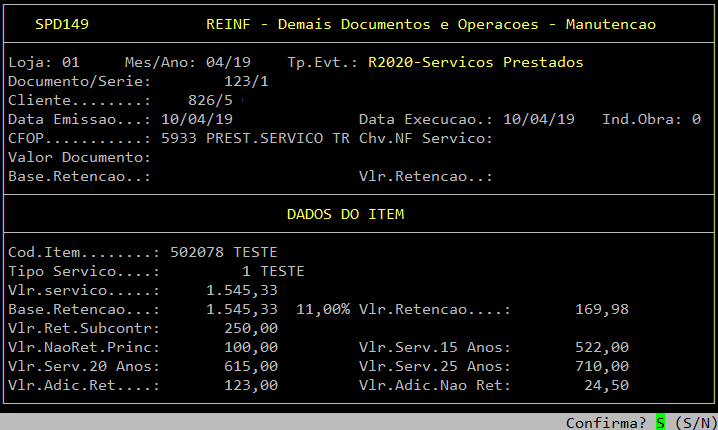The height and width of the screenshot is (430, 718).
Task: Click the Vlr.Serv.15 Anos value 522,00
Action: pyautogui.click(x=602, y=347)
